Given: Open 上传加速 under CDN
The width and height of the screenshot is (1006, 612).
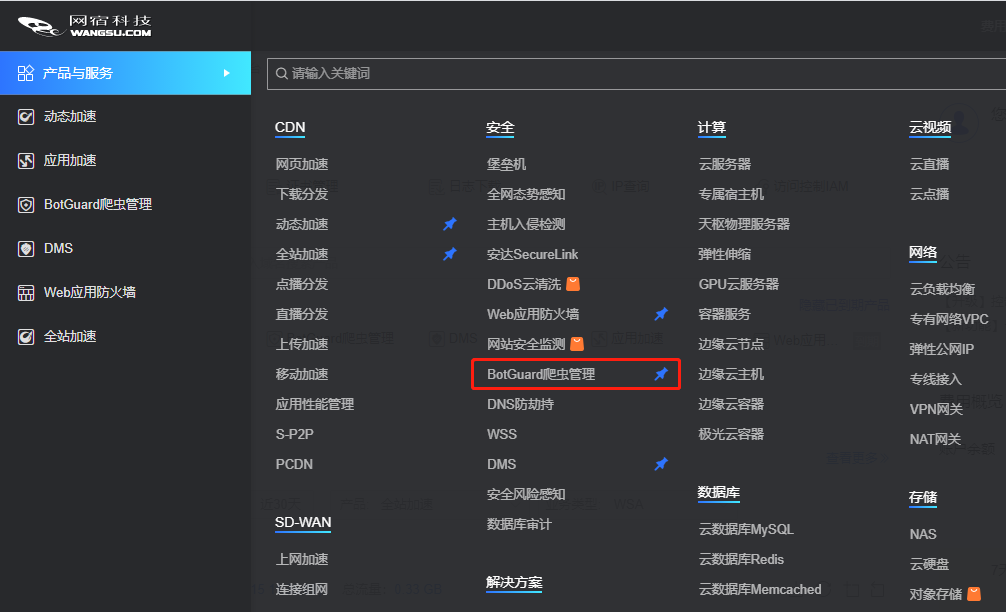Looking at the screenshot, I should coord(302,344).
